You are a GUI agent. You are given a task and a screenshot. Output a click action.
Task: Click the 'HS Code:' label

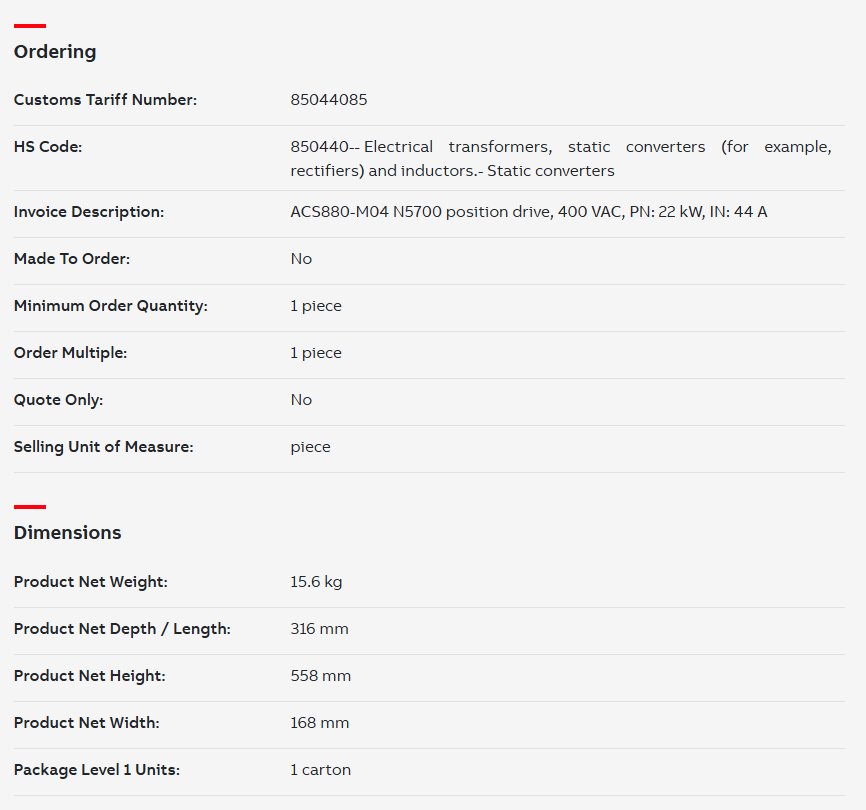tap(47, 146)
